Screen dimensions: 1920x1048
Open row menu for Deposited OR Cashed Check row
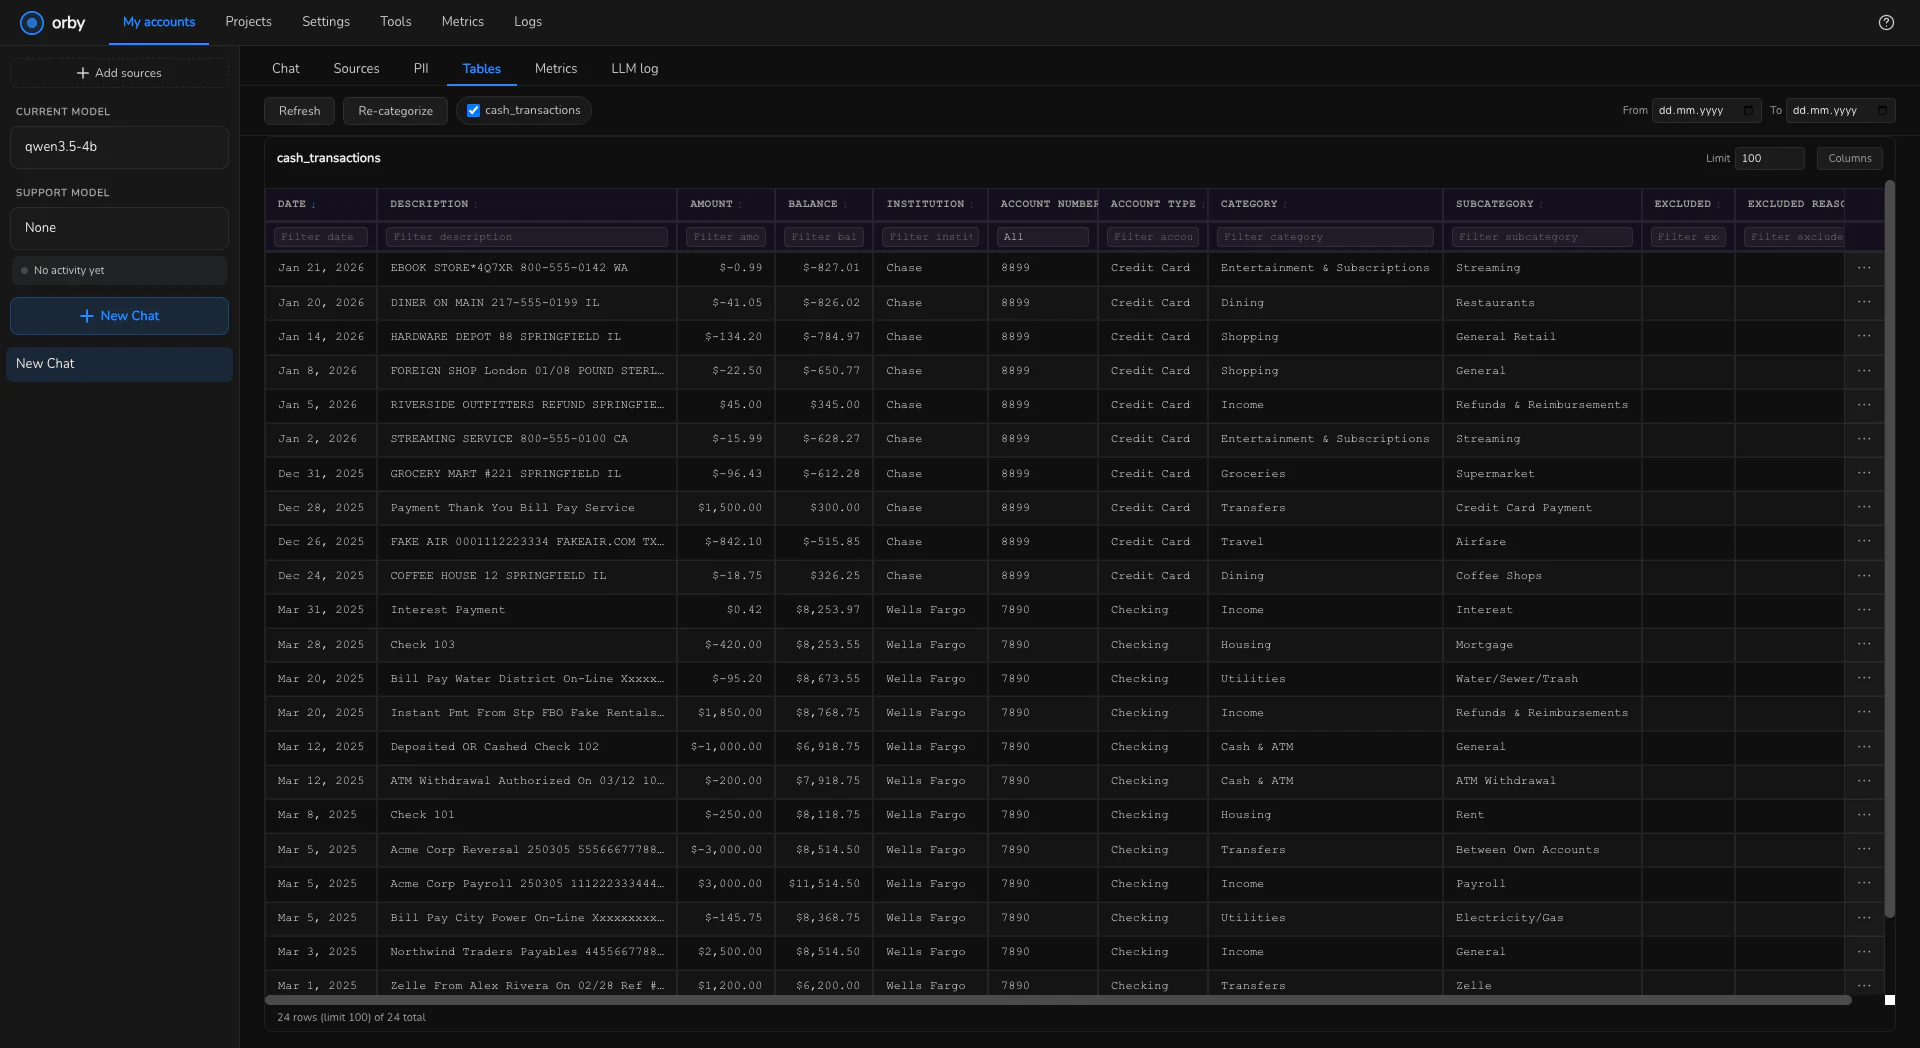click(x=1864, y=746)
